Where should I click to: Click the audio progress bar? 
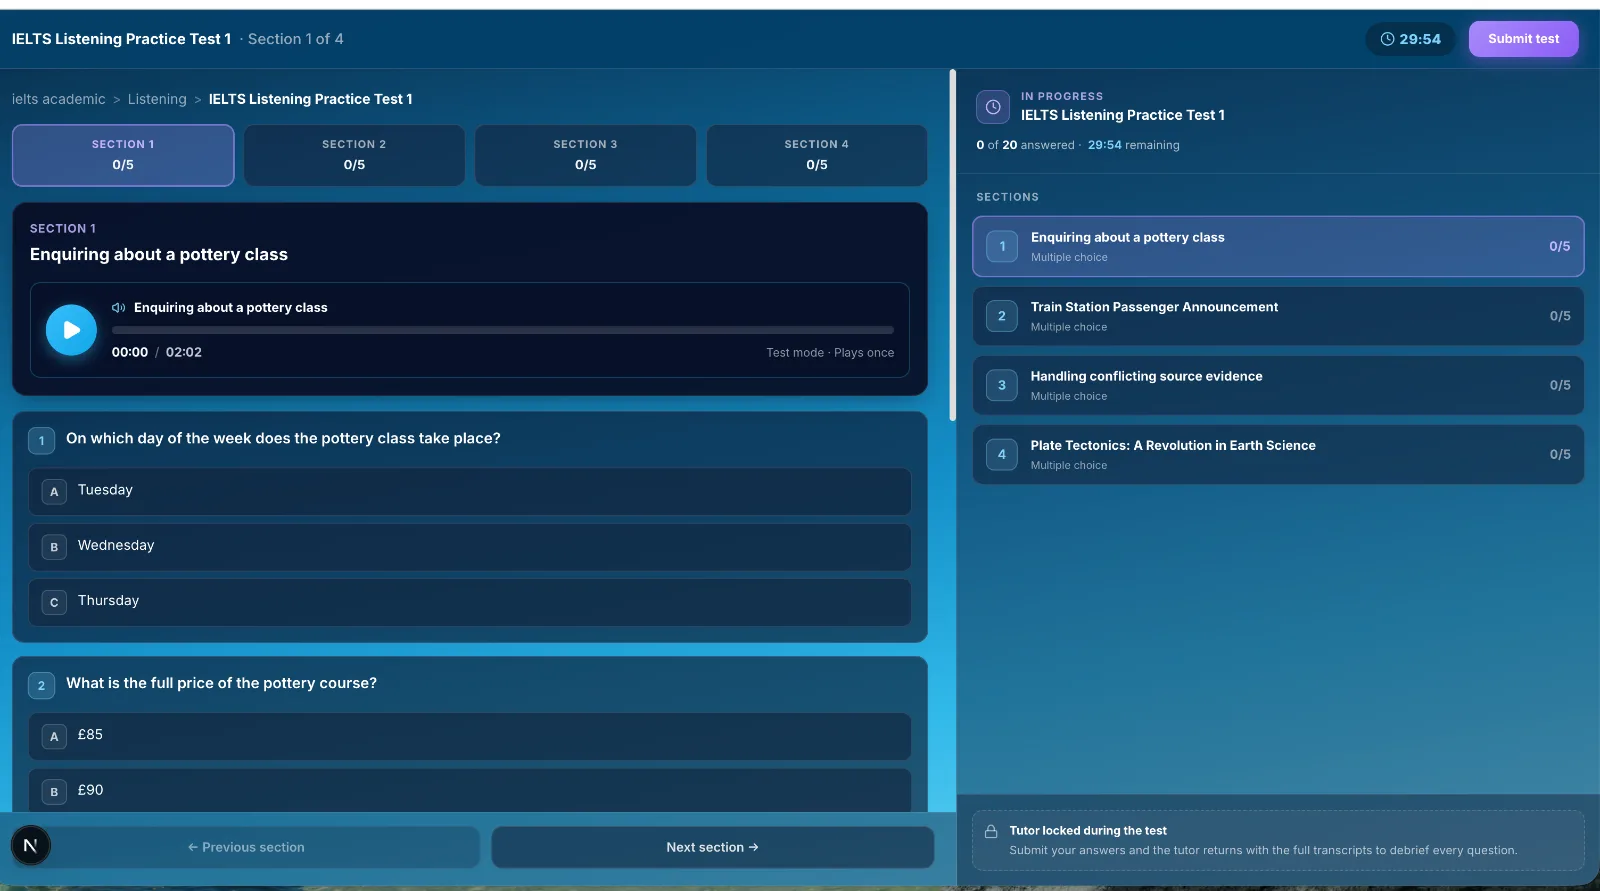(x=502, y=330)
